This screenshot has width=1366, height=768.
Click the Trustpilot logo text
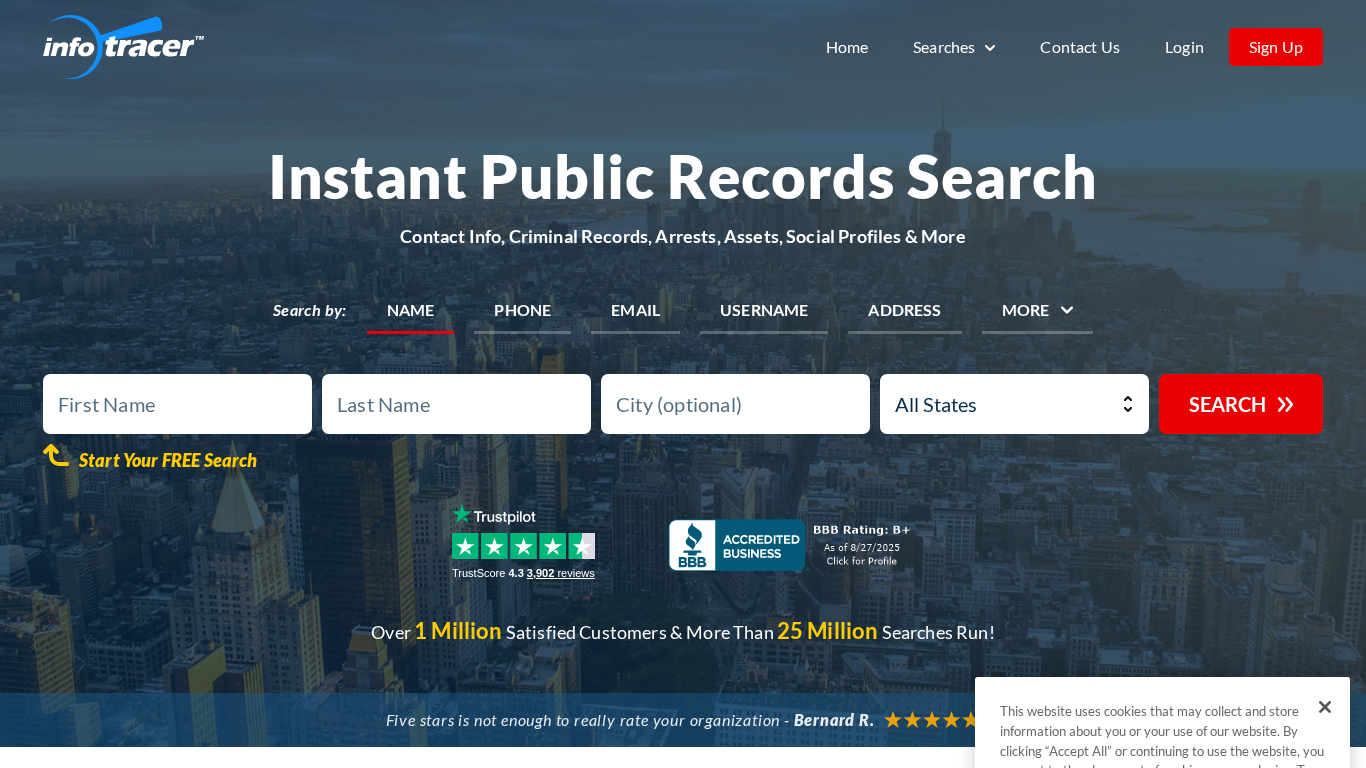(x=494, y=516)
